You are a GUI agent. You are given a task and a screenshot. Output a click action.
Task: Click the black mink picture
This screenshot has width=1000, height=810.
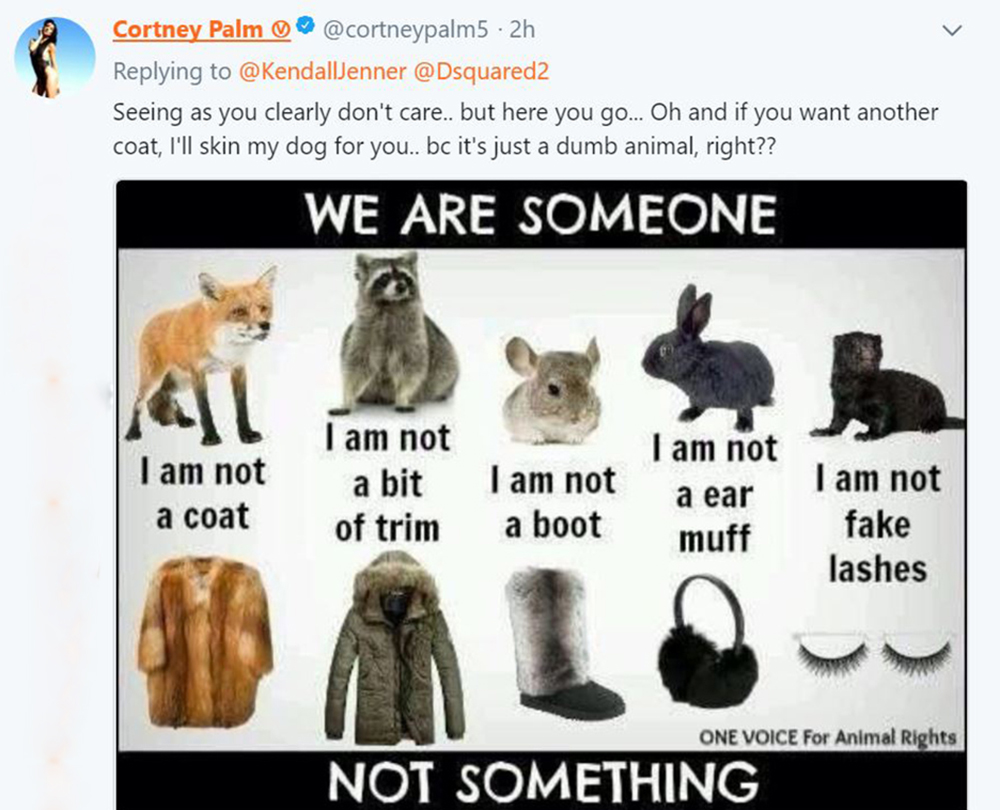point(886,386)
